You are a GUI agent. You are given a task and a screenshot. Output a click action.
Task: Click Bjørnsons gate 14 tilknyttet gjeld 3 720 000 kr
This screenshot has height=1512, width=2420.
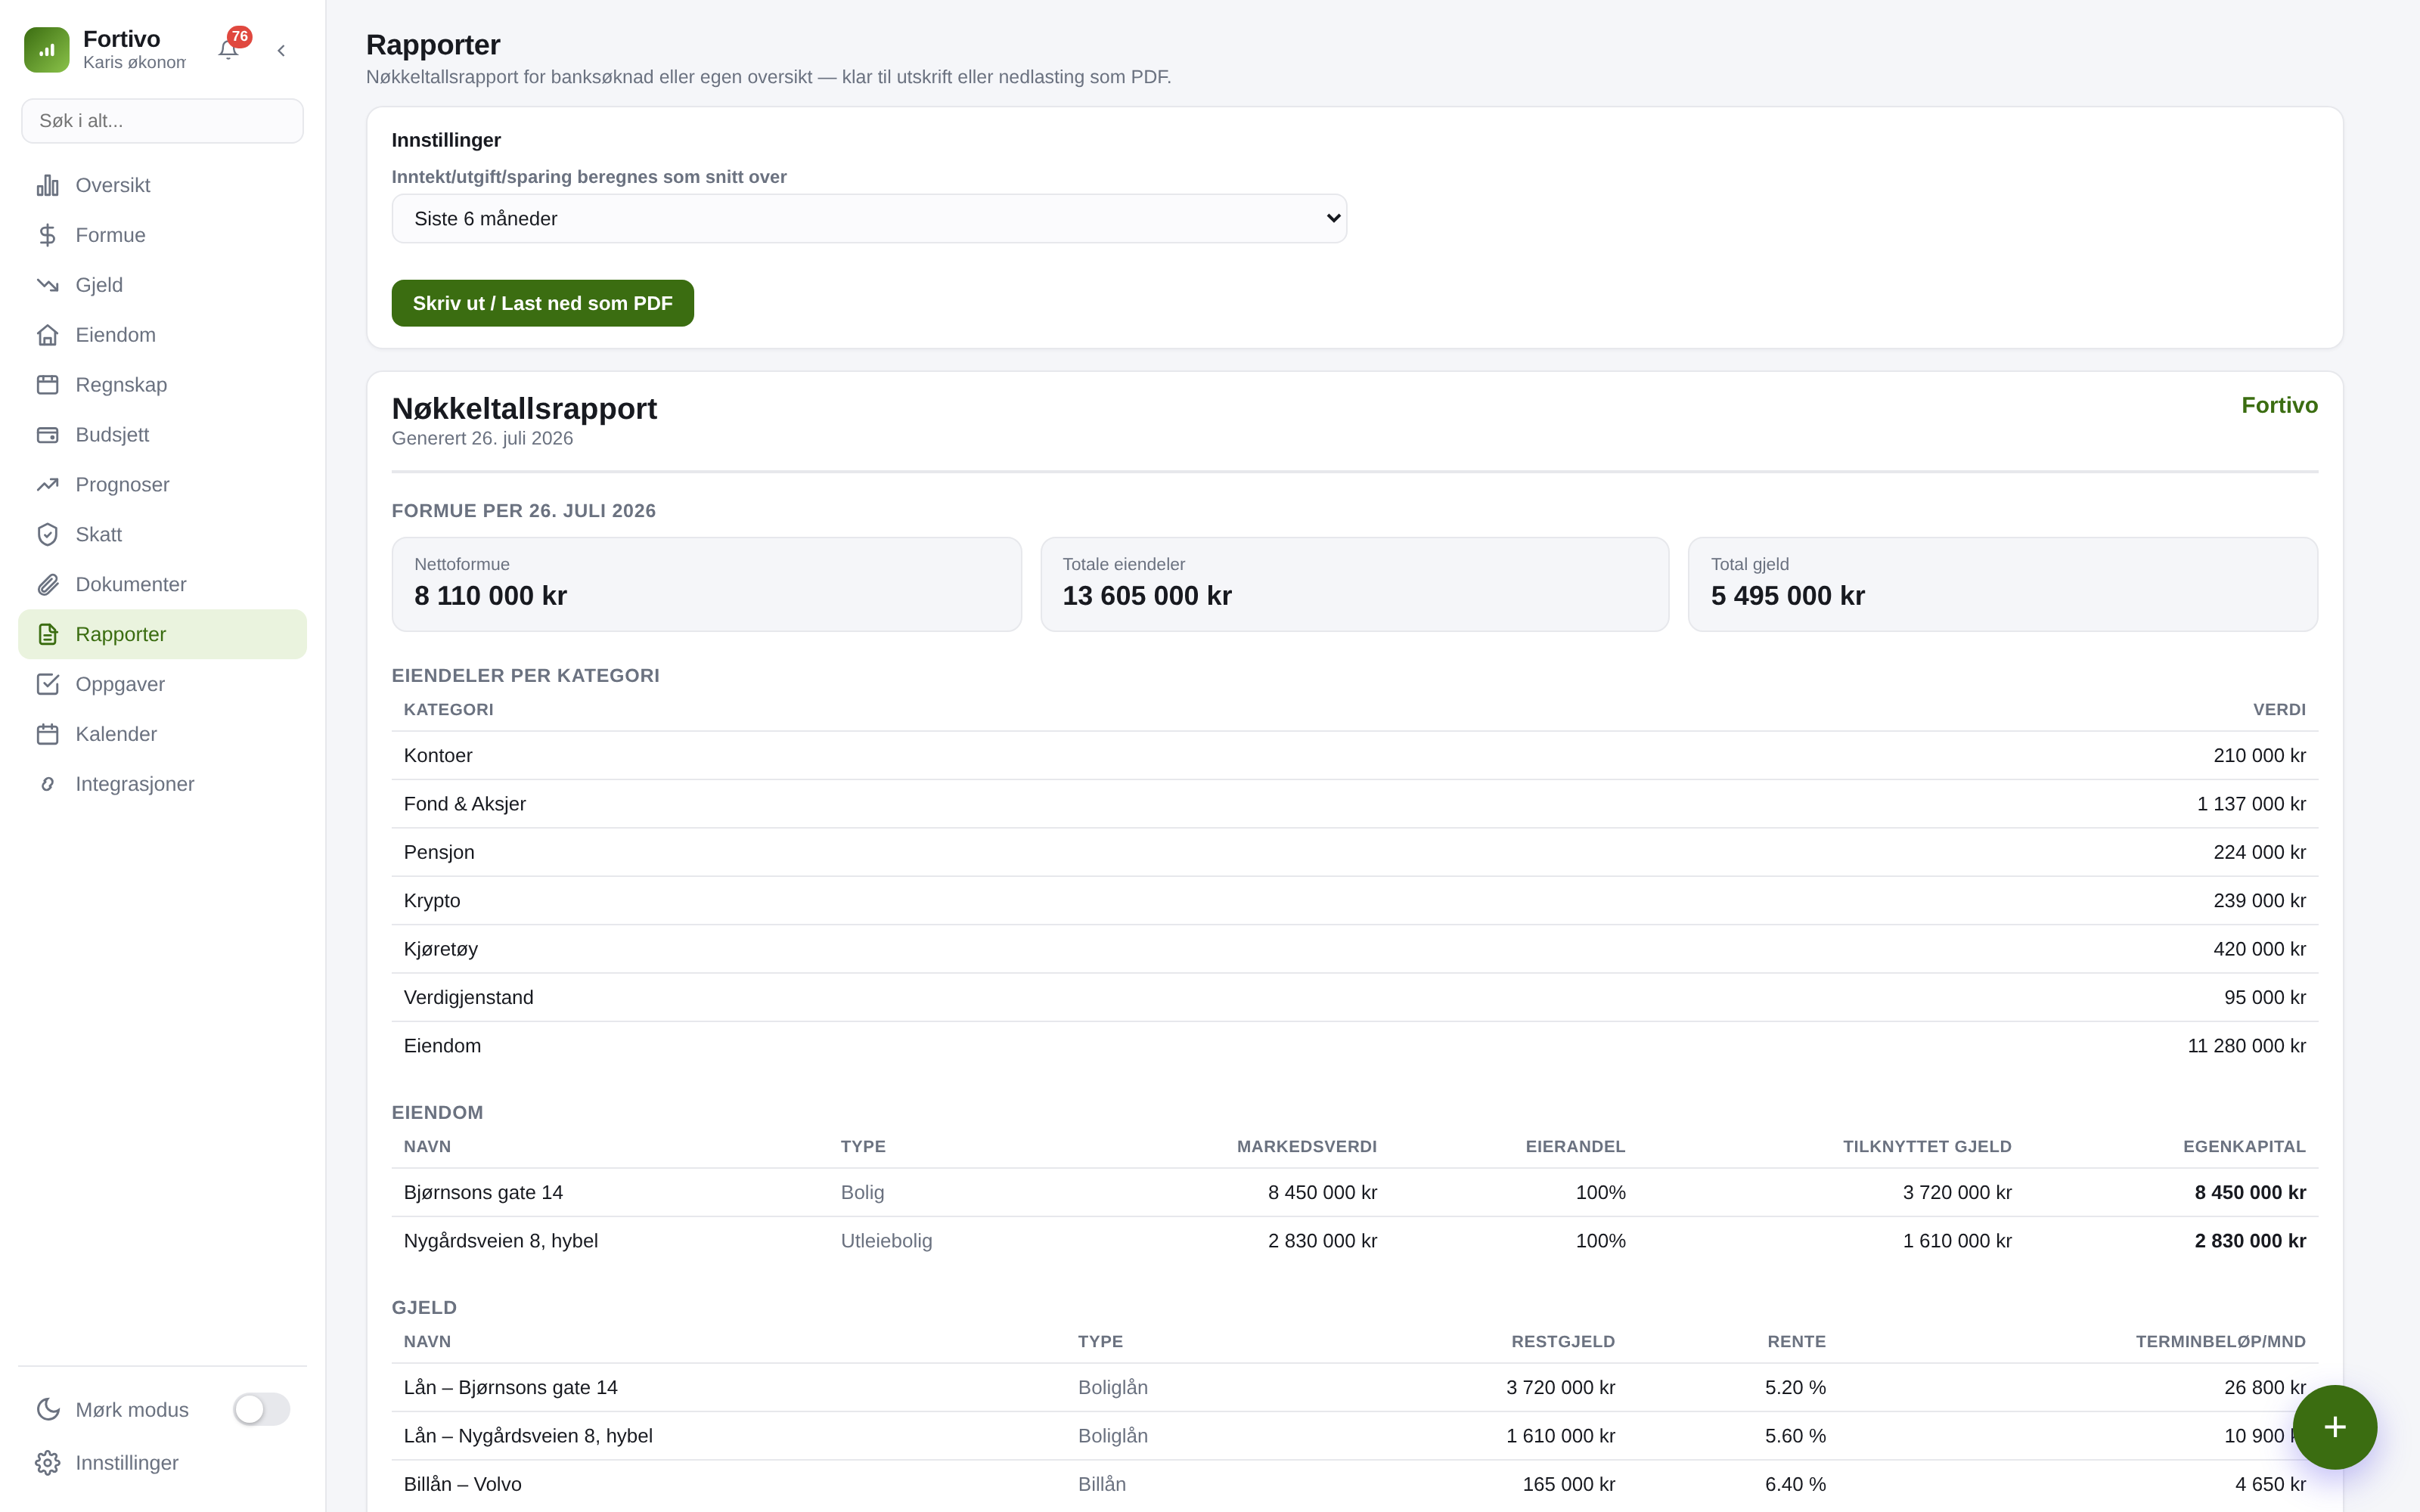1957,1192
